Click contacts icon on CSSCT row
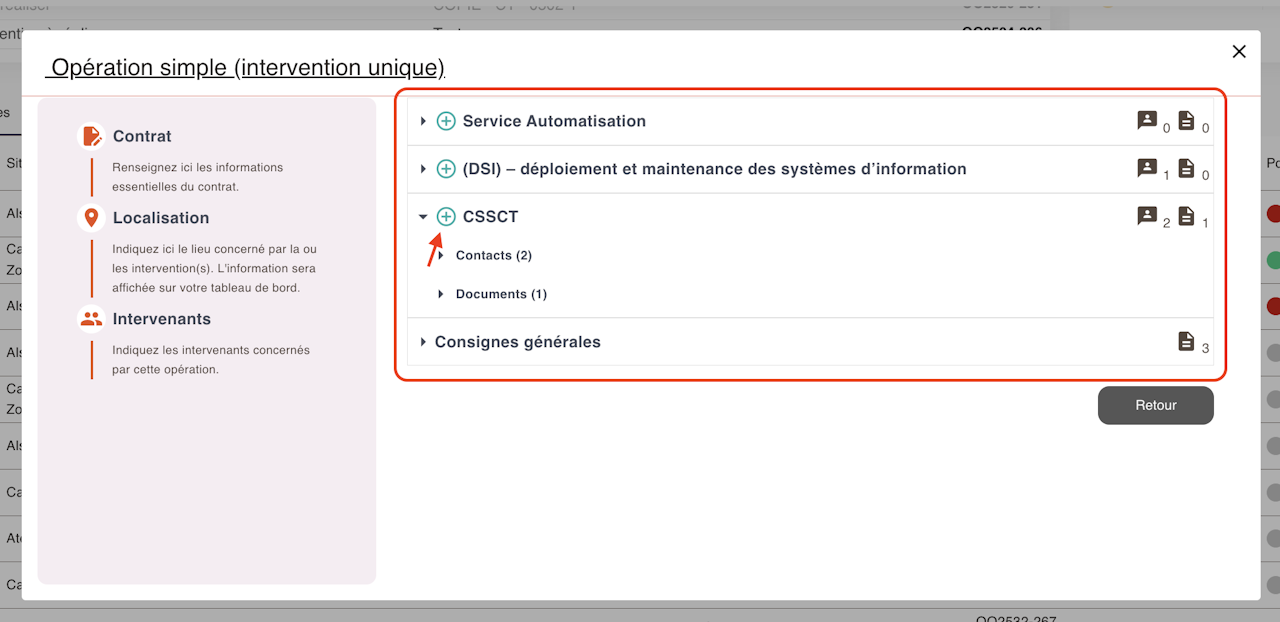 (x=1147, y=215)
